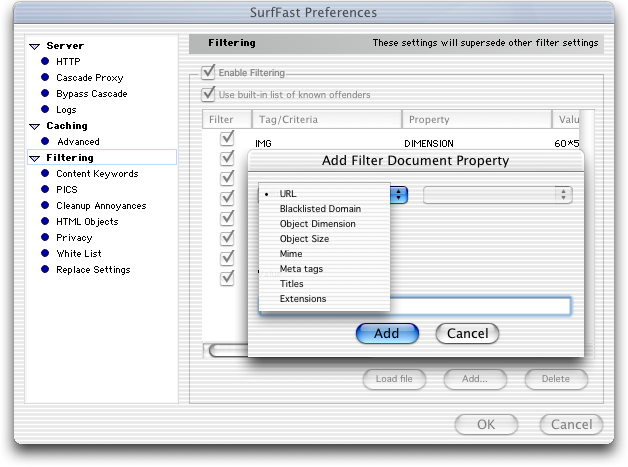Screen dimensions: 628x467
Task: Choose Mime option
Action: pyautogui.click(x=324, y=254)
